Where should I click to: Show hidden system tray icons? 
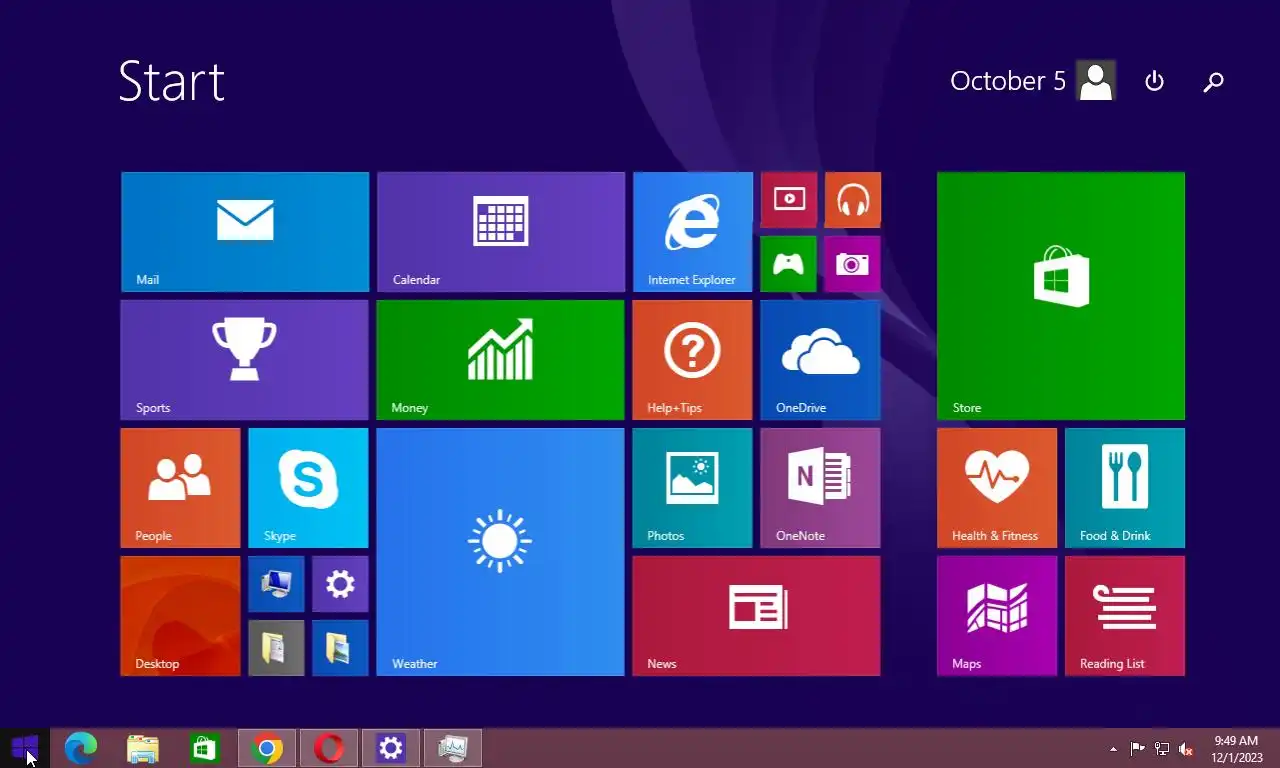(x=1113, y=749)
